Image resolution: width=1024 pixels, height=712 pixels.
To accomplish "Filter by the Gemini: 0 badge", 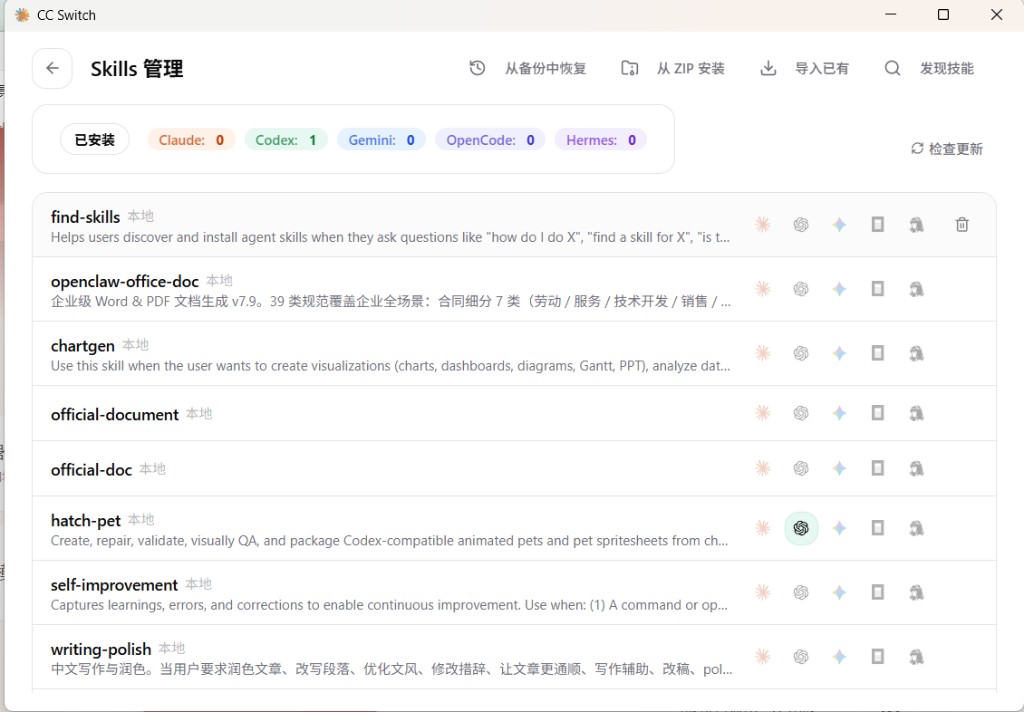I will (381, 140).
